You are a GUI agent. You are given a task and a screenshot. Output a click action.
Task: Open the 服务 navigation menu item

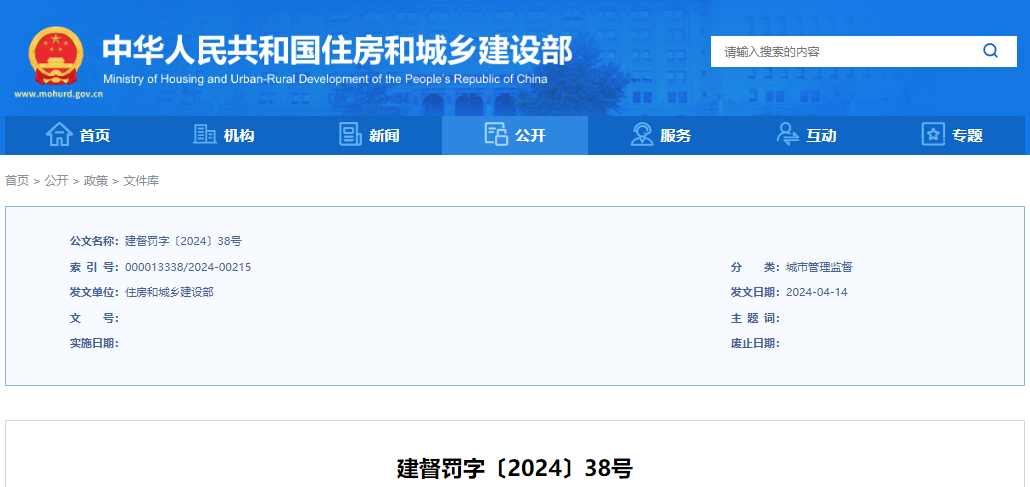point(675,136)
